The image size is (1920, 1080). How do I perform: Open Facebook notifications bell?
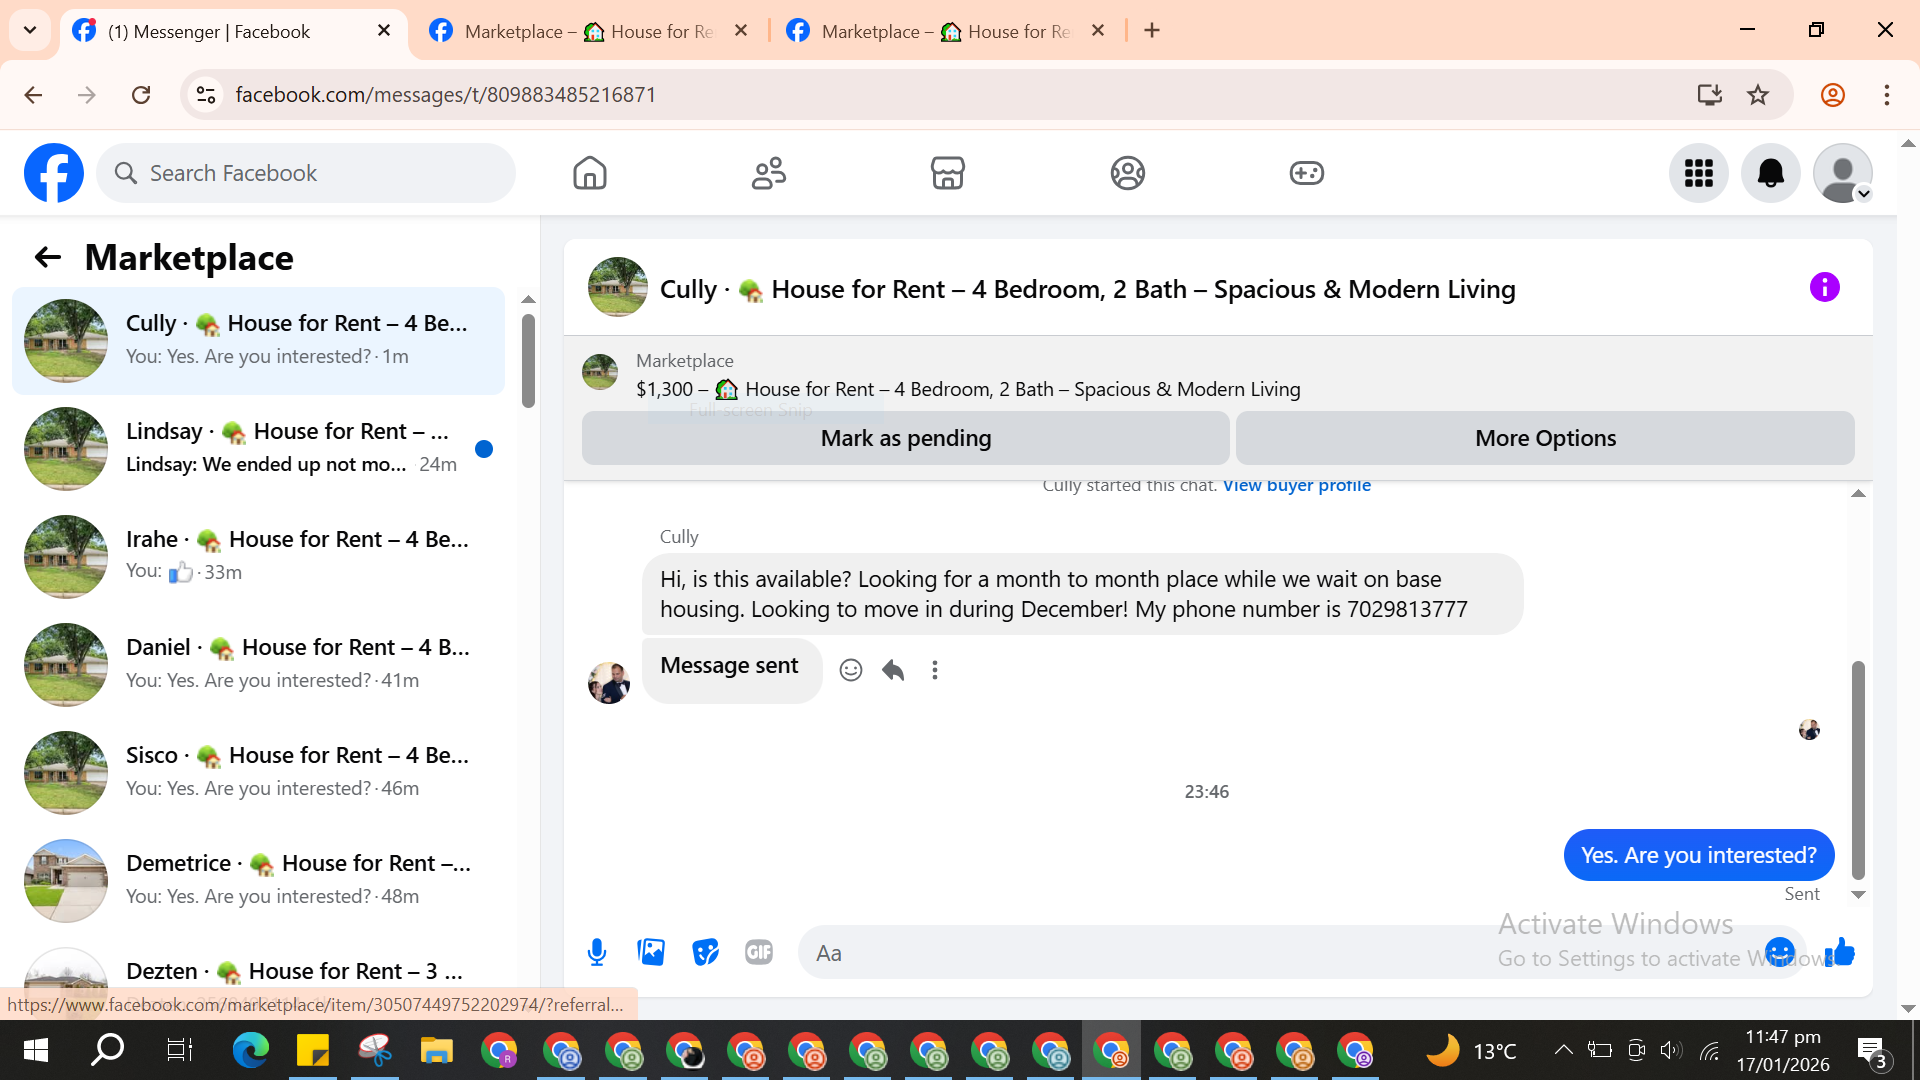[1770, 173]
